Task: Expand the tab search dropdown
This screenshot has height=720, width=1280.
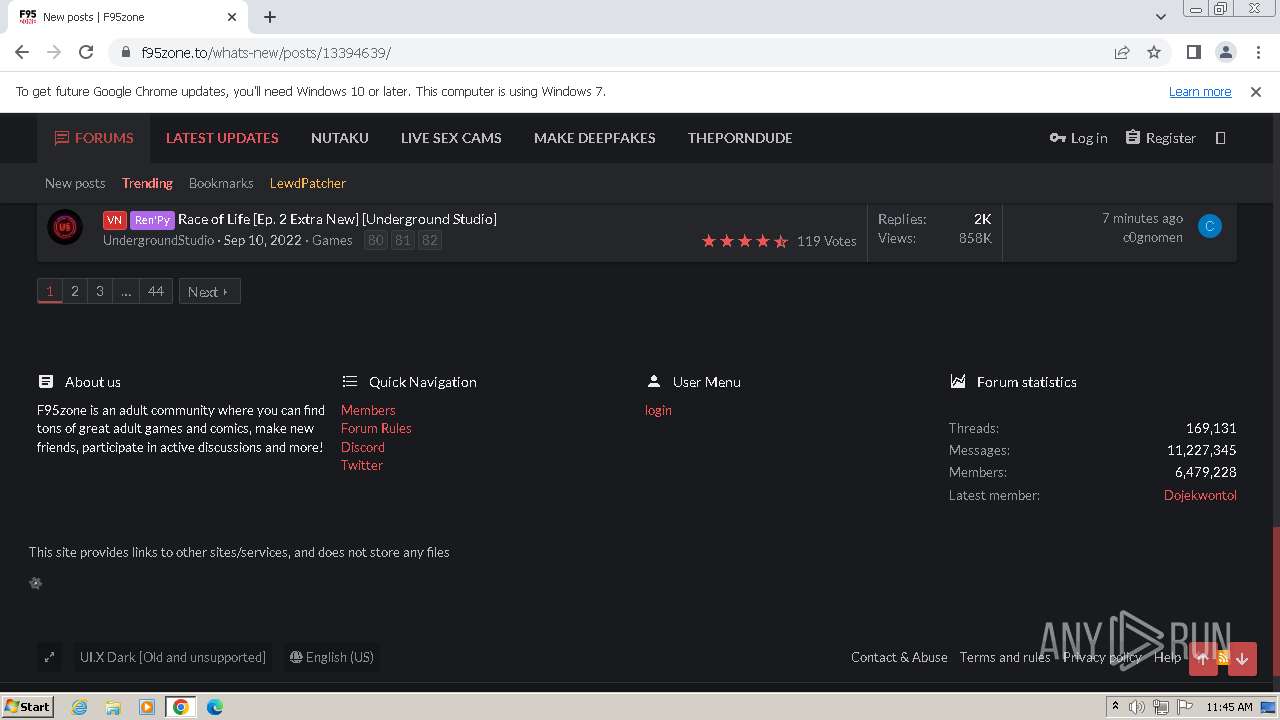Action: [1160, 16]
